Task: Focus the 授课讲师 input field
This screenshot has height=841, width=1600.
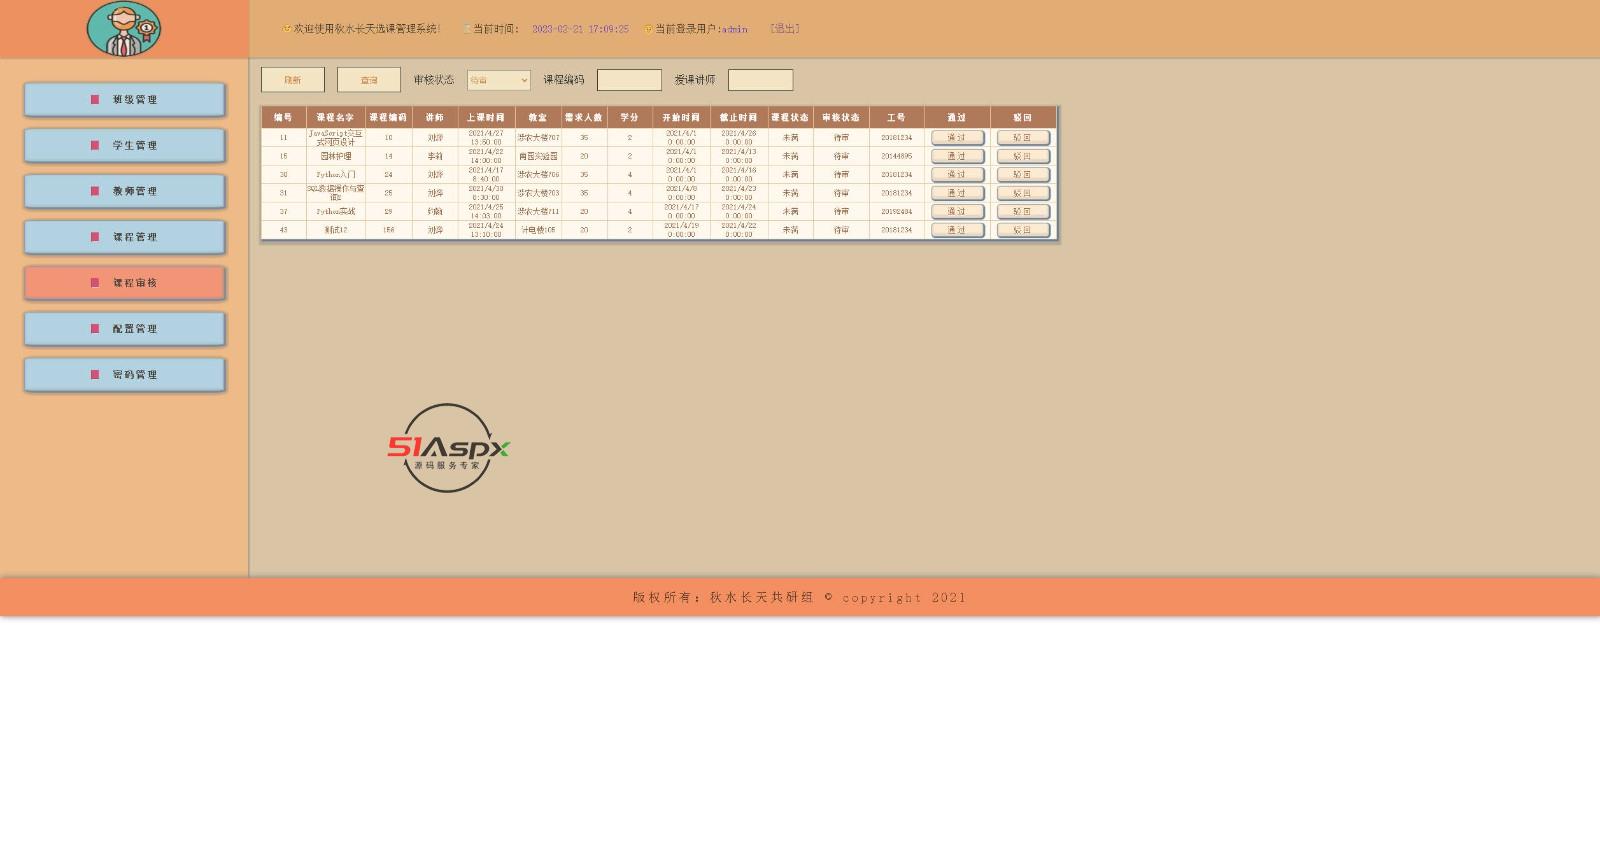Action: pos(760,80)
